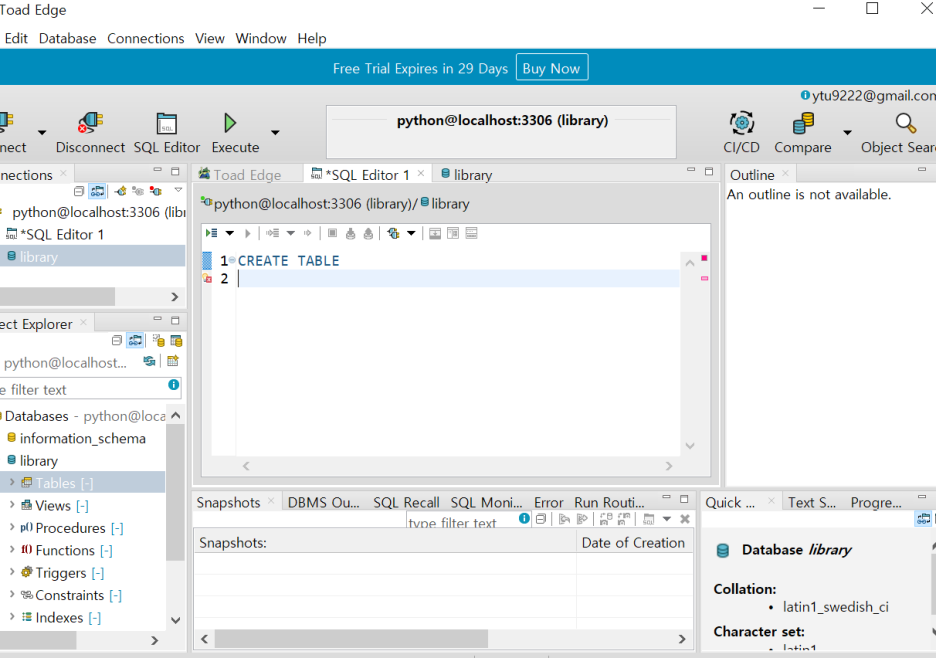Click first result layout icon in editor toolbar
The image size is (936, 658).
pos(435,233)
